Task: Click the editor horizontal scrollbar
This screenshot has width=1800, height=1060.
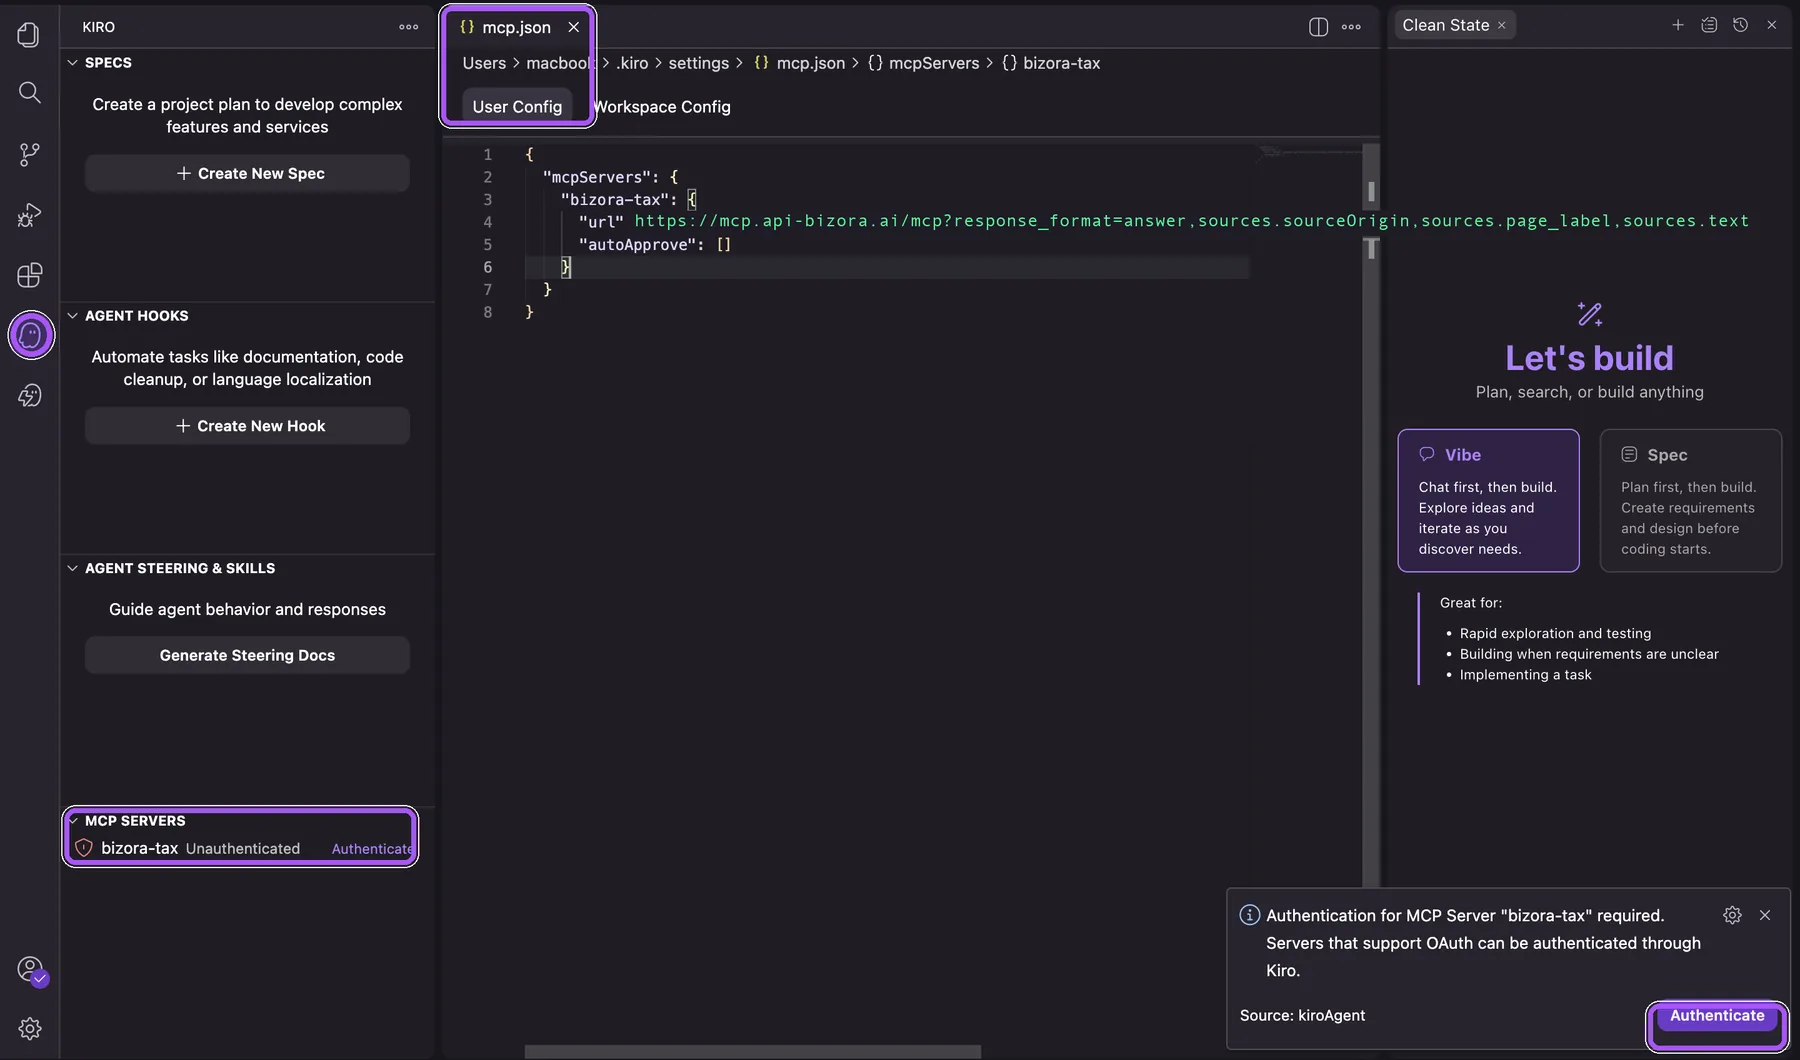Action: pyautogui.click(x=752, y=1052)
